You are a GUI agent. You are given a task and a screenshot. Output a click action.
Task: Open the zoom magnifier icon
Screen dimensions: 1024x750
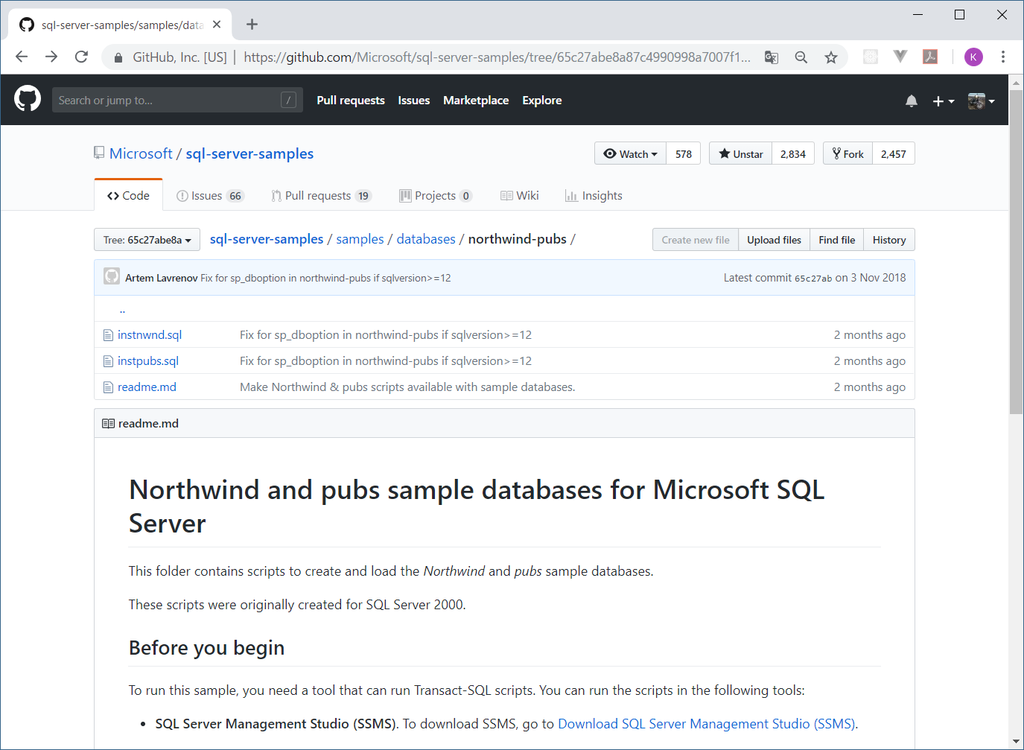click(801, 57)
